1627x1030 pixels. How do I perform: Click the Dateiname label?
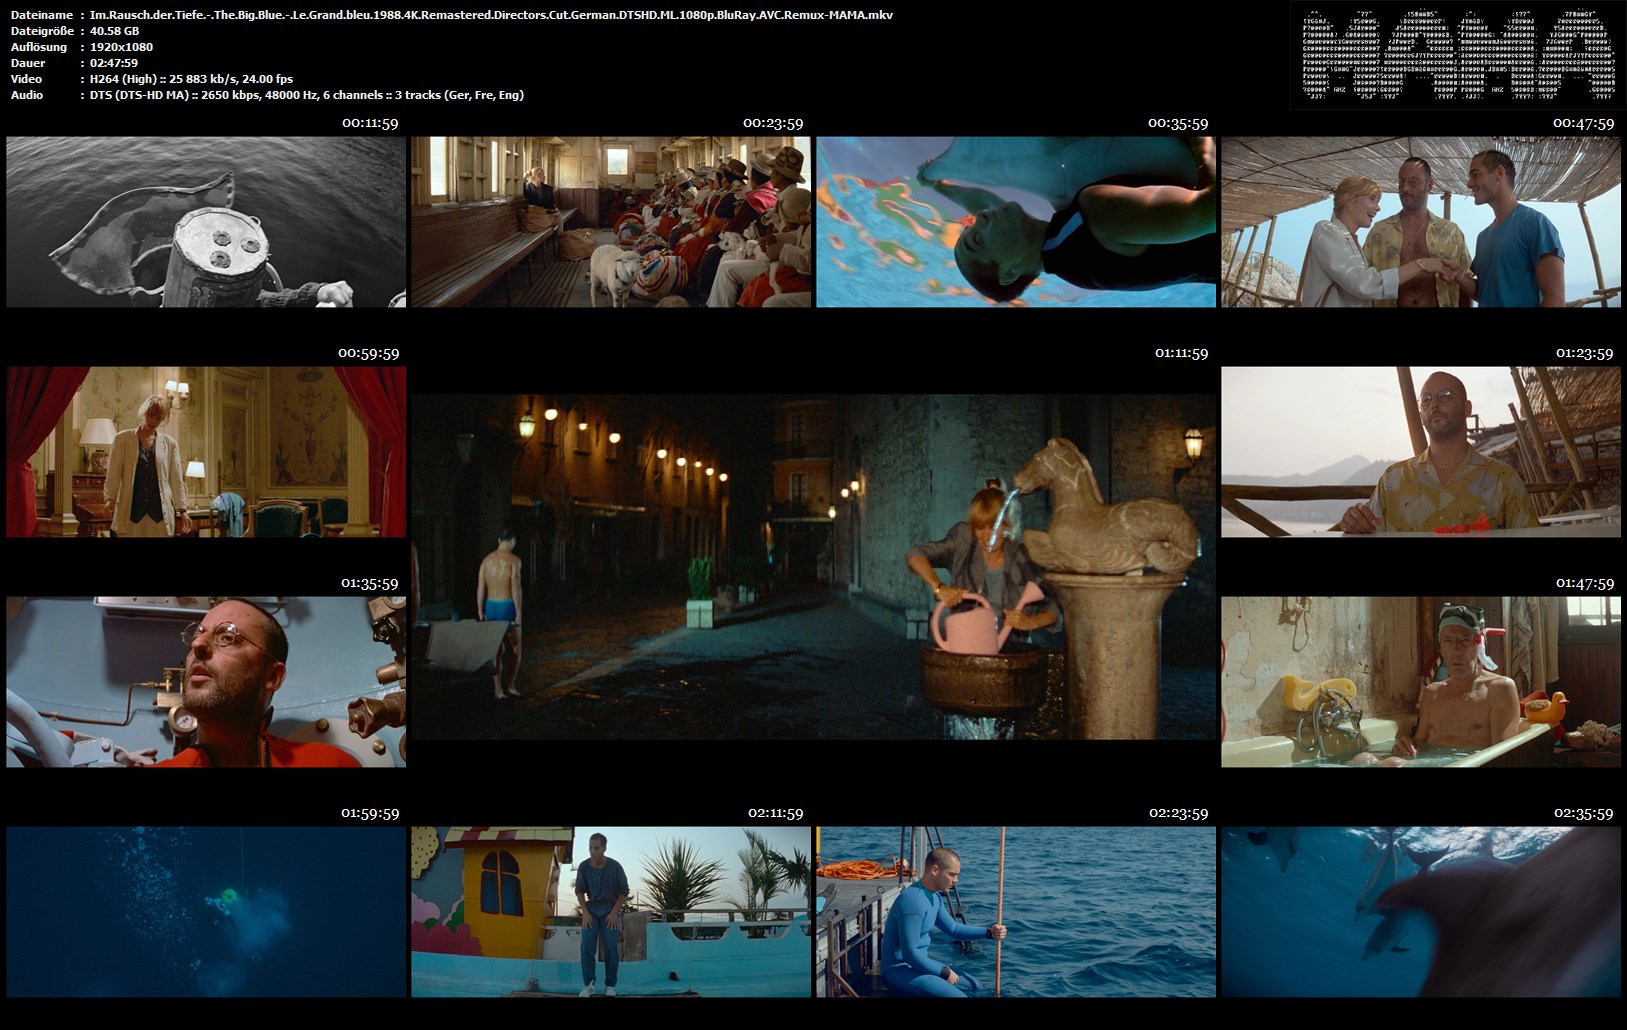(x=41, y=15)
